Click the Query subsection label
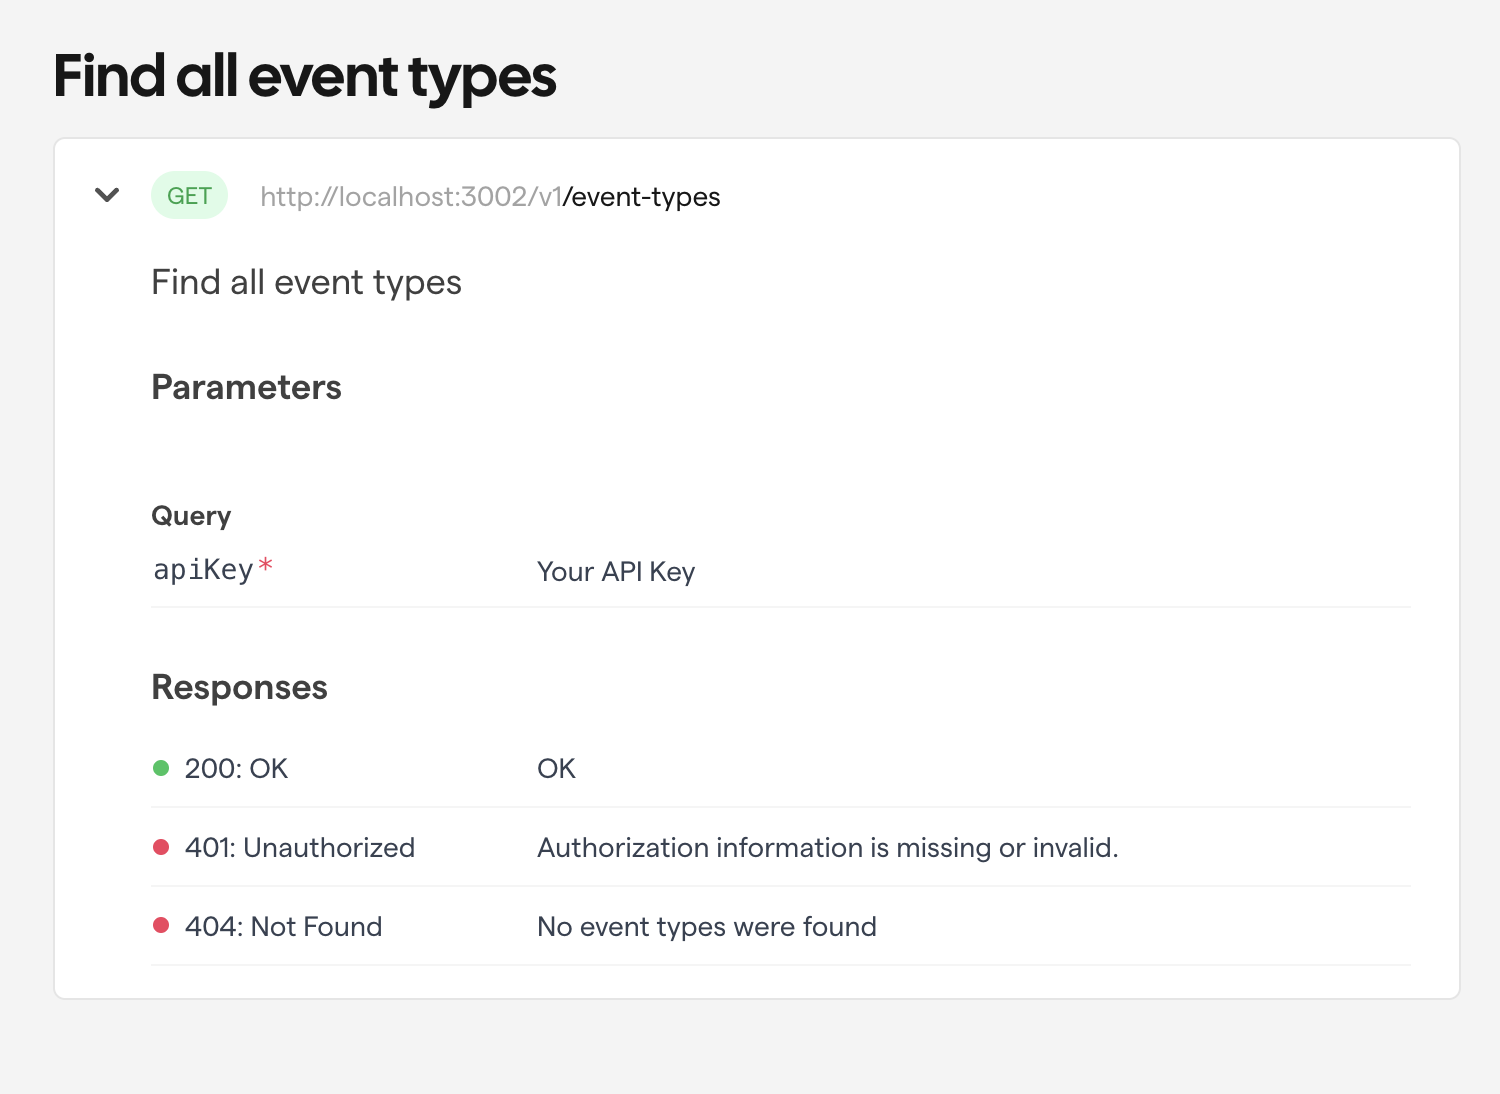The width and height of the screenshot is (1500, 1094). point(191,516)
